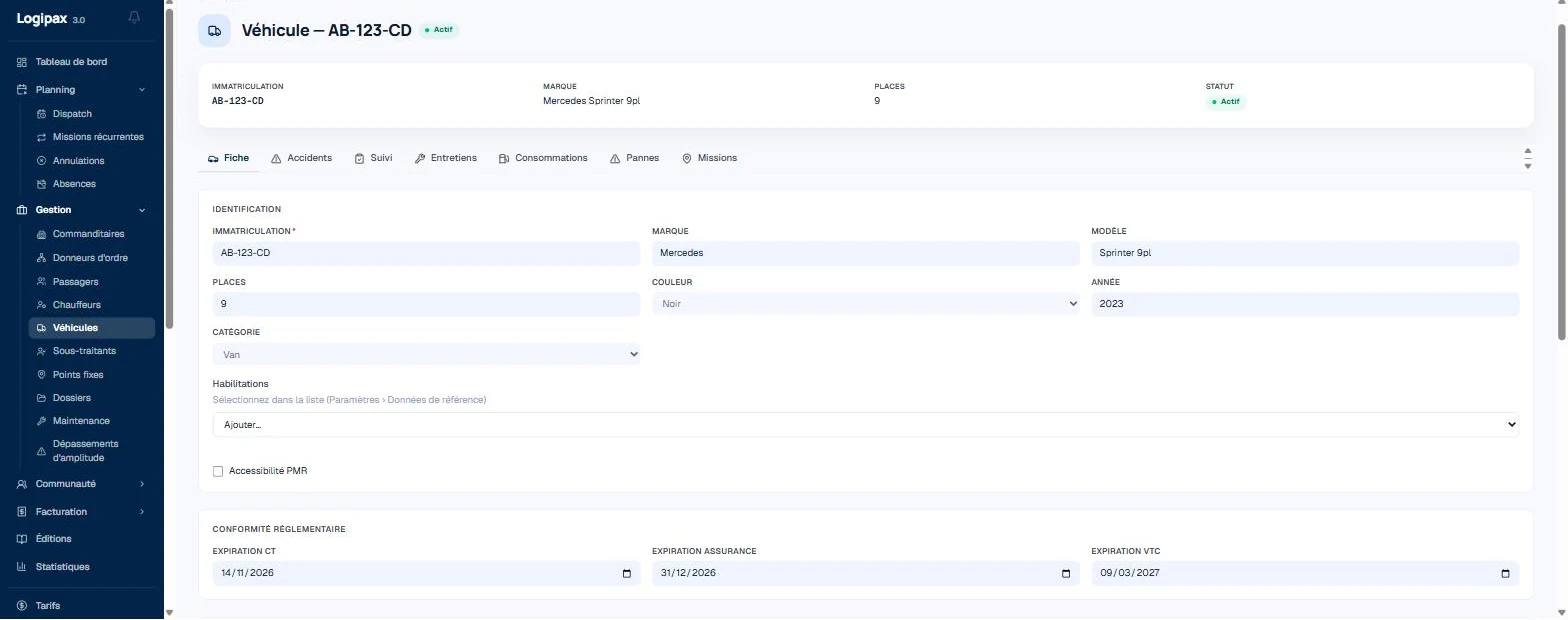1568x620 pixels.
Task: Click the Tableau de bord icon
Action: pyautogui.click(x=22, y=62)
